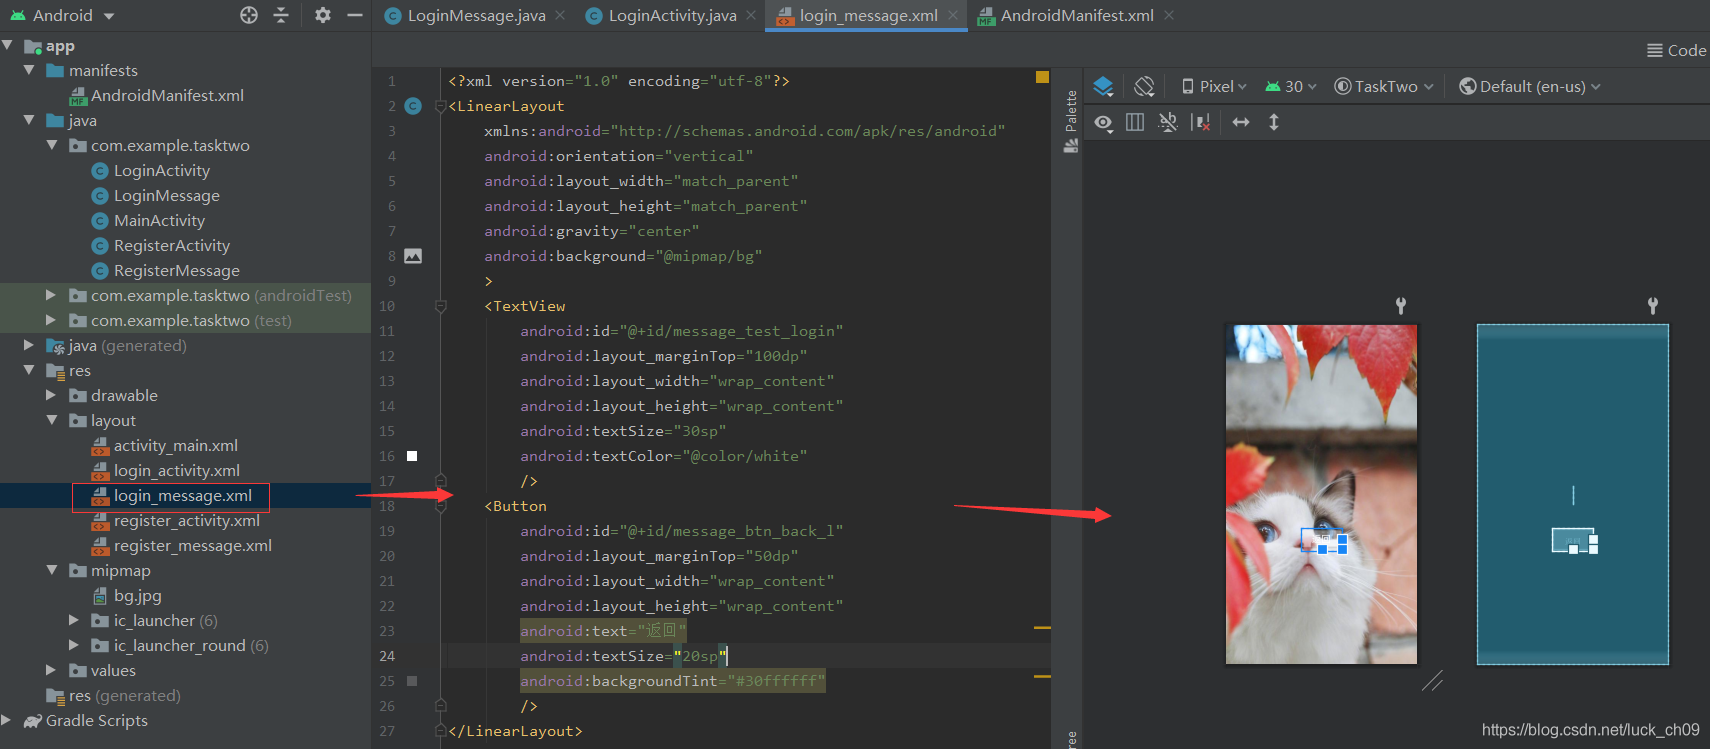Close the AndroidManifest.xml tab
The image size is (1710, 749).
(1169, 15)
